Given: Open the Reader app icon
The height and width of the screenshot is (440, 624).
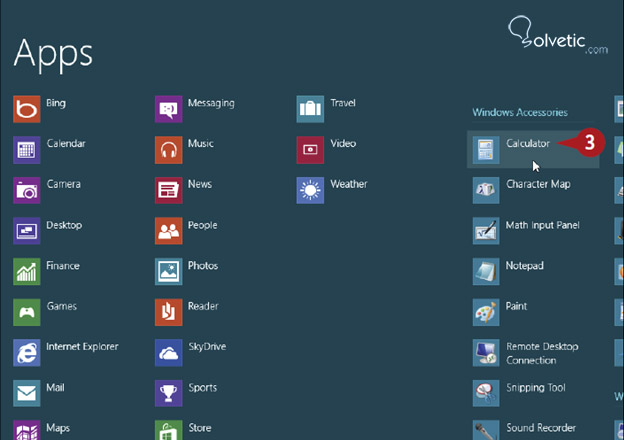Looking at the screenshot, I should click(169, 312).
